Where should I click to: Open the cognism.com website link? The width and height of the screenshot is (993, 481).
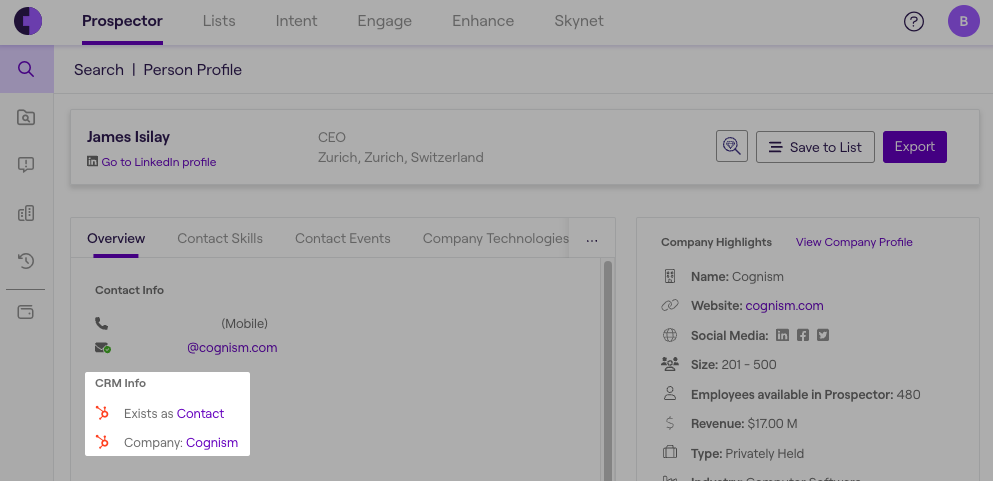[x=785, y=306]
